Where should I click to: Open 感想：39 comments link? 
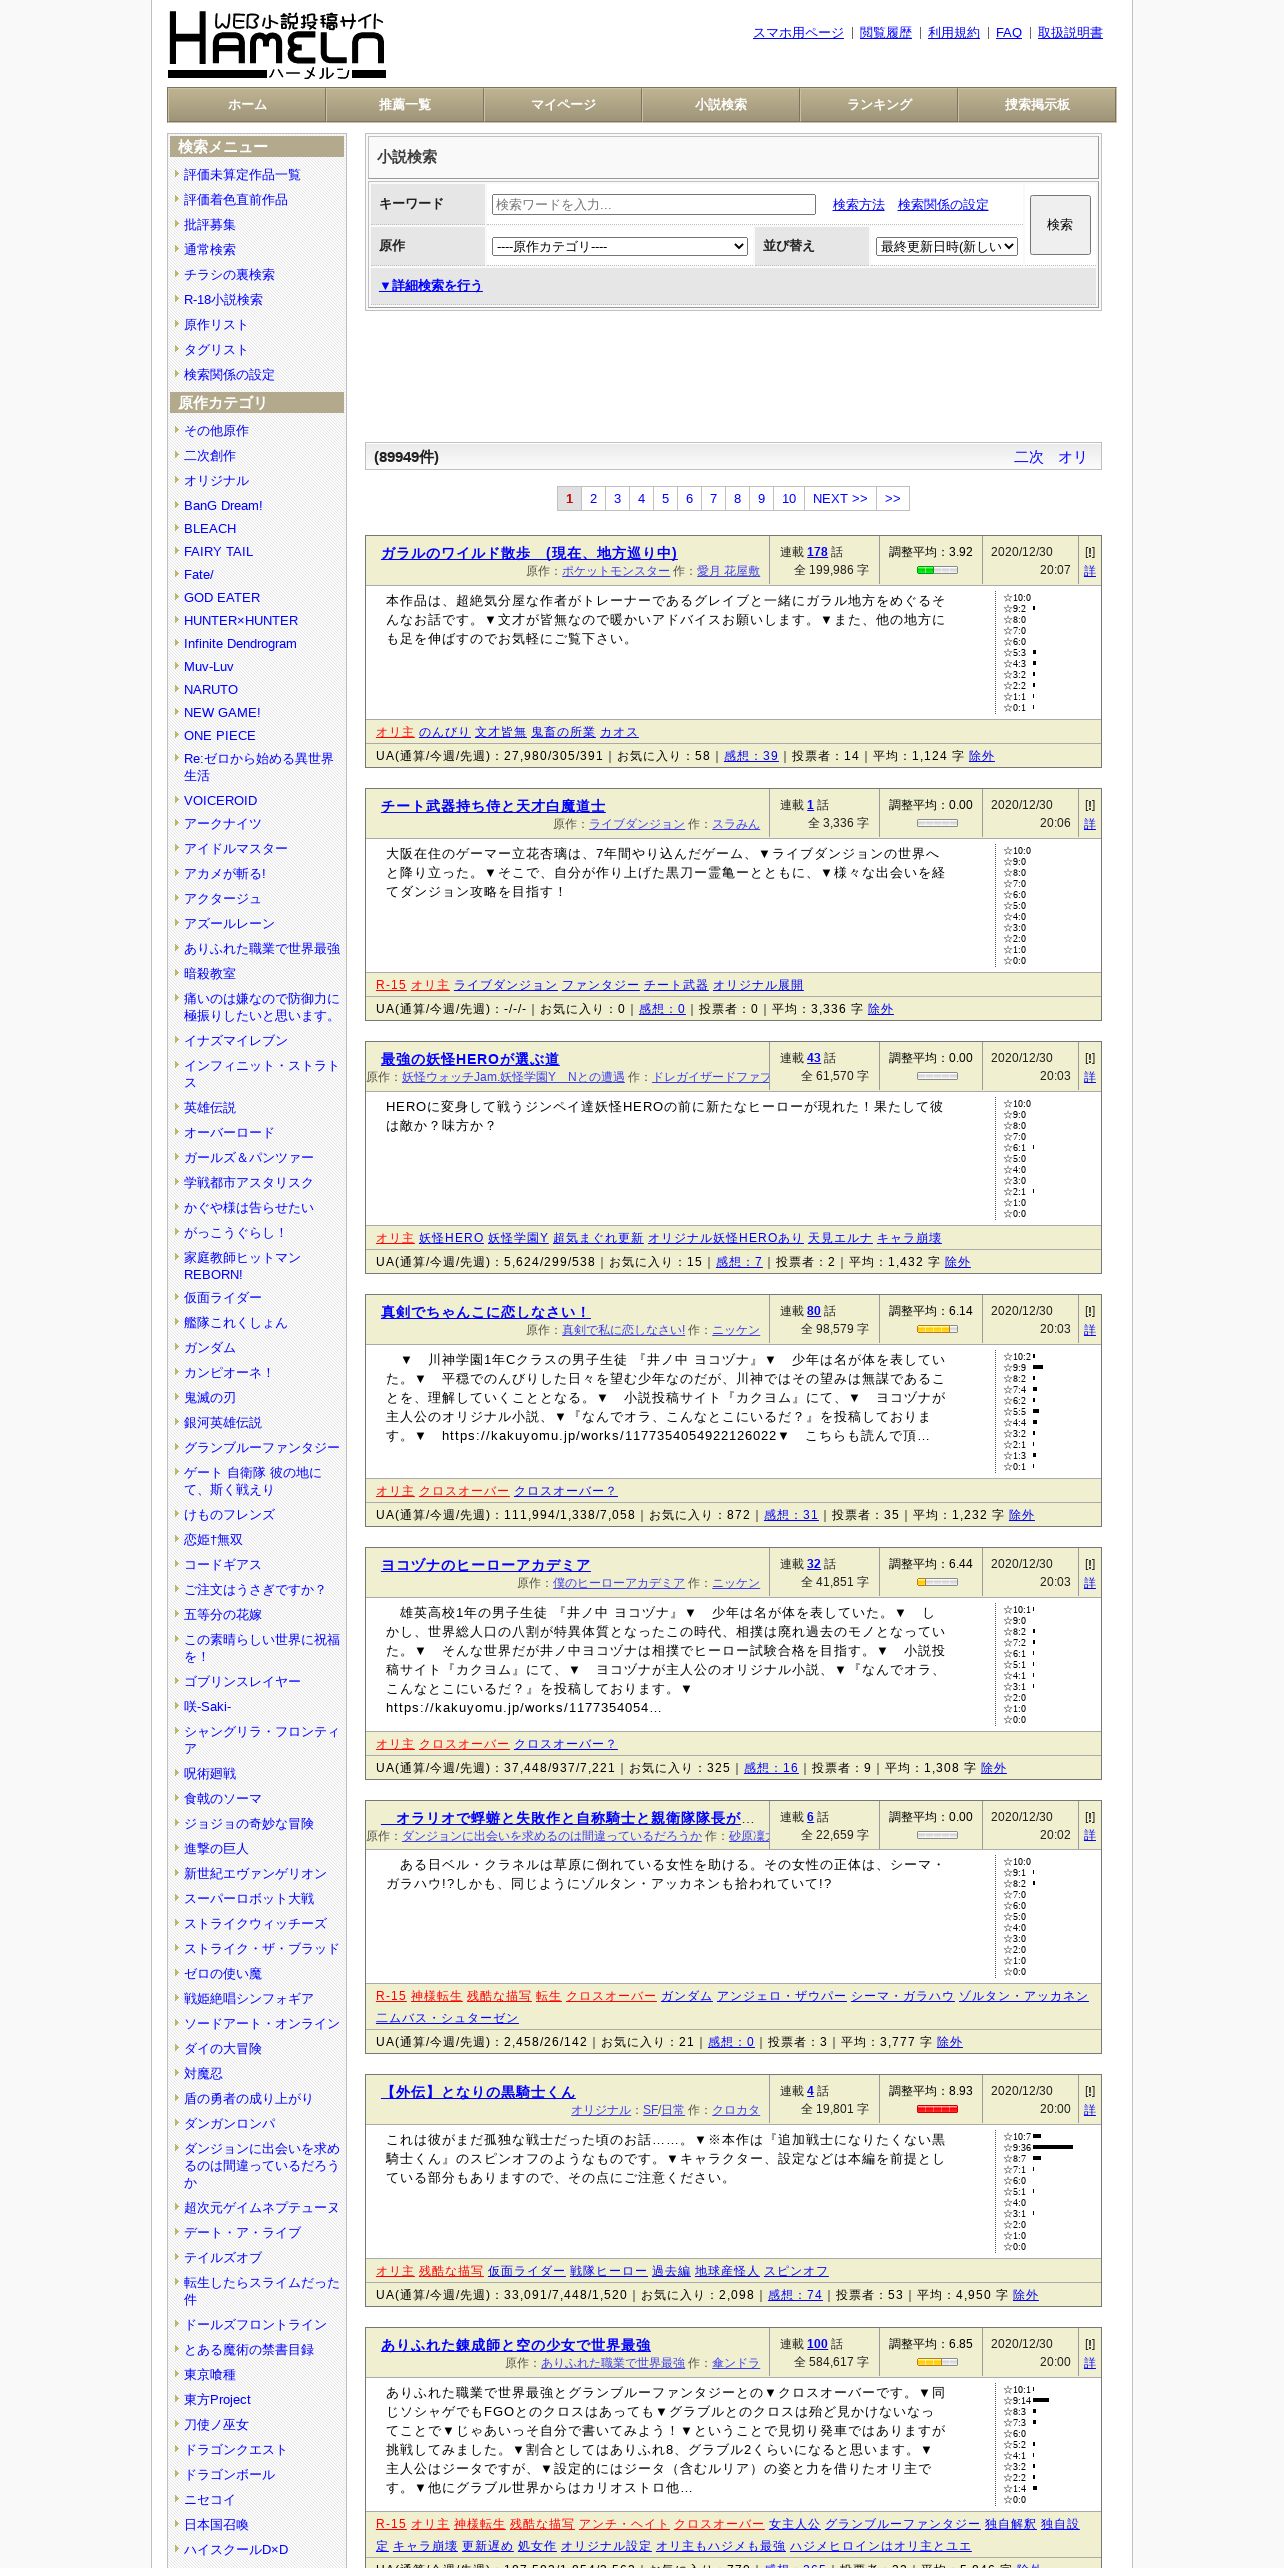(x=750, y=756)
